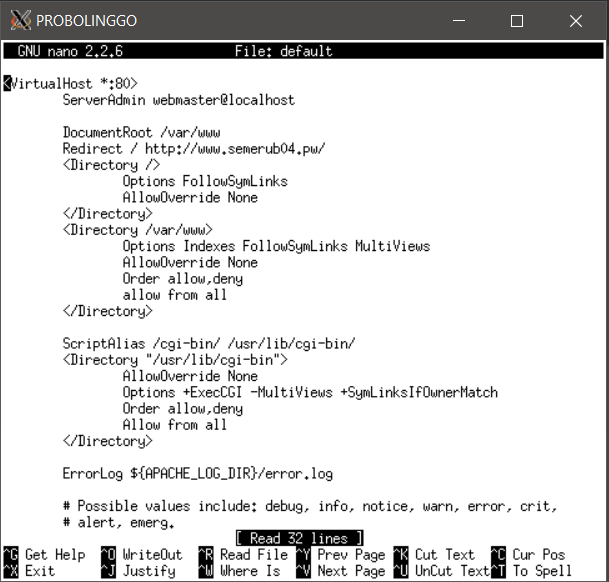Click the ^O WriteOut shortcut
Viewport: 609px width, 582px height.
pyautogui.click(x=142, y=554)
